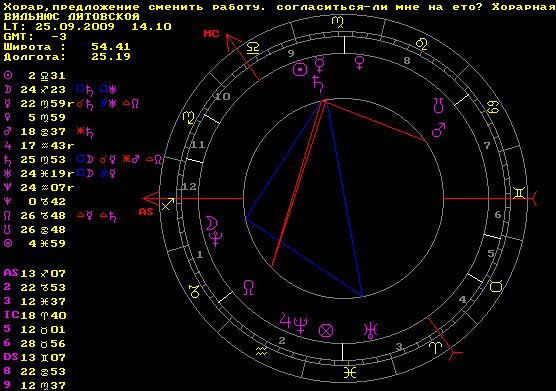The height and width of the screenshot is (391, 556).
Task: Select the Venus glyph near house 8
Action: pos(360,63)
